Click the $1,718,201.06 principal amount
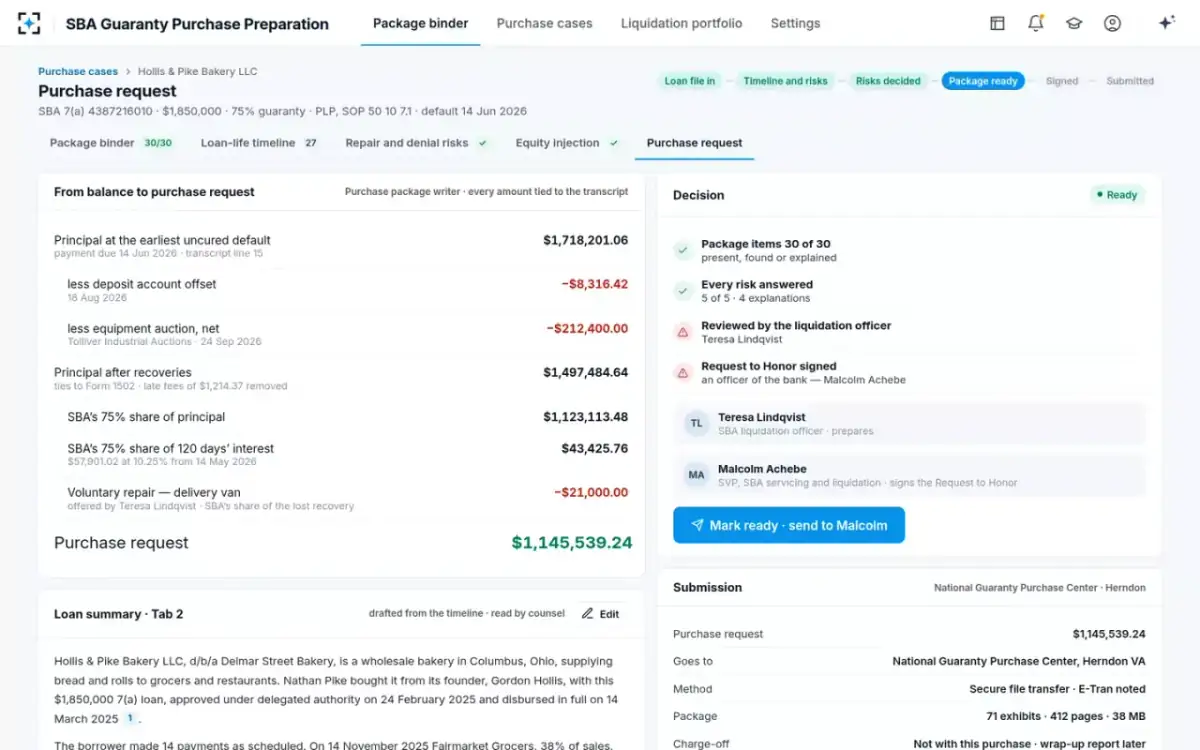The image size is (1200, 750). 586,240
